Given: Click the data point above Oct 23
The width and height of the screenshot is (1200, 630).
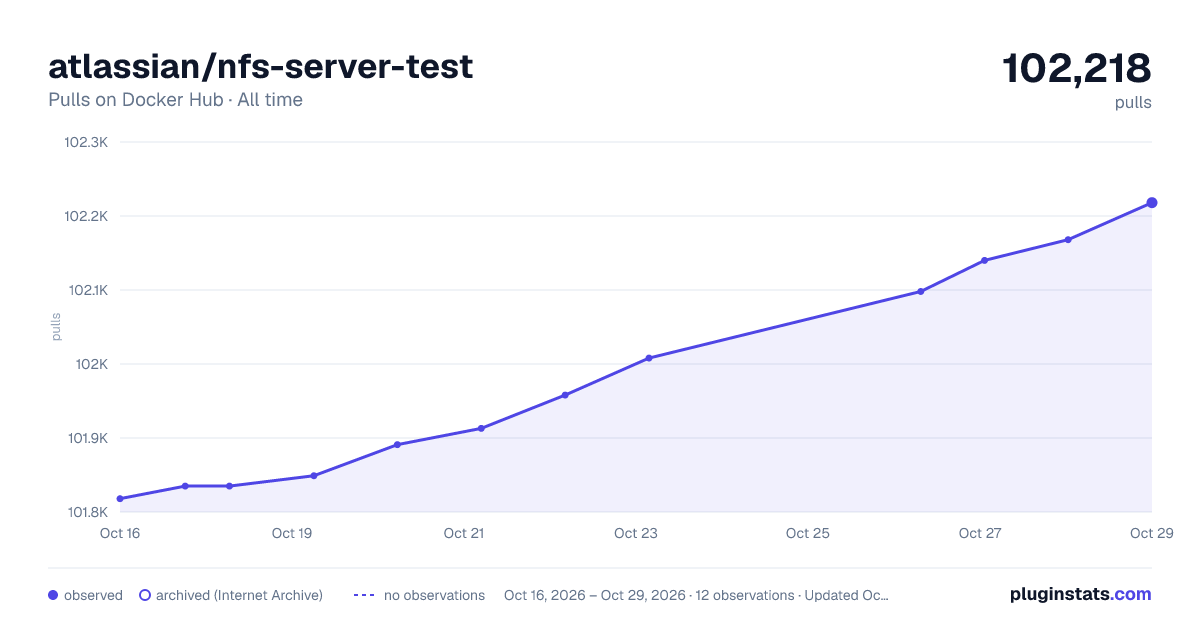Looking at the screenshot, I should (x=649, y=358).
